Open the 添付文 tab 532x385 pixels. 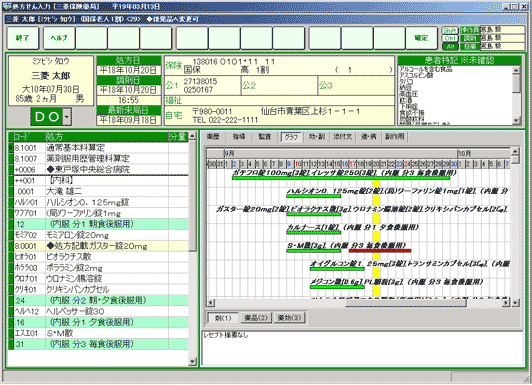tap(342, 137)
